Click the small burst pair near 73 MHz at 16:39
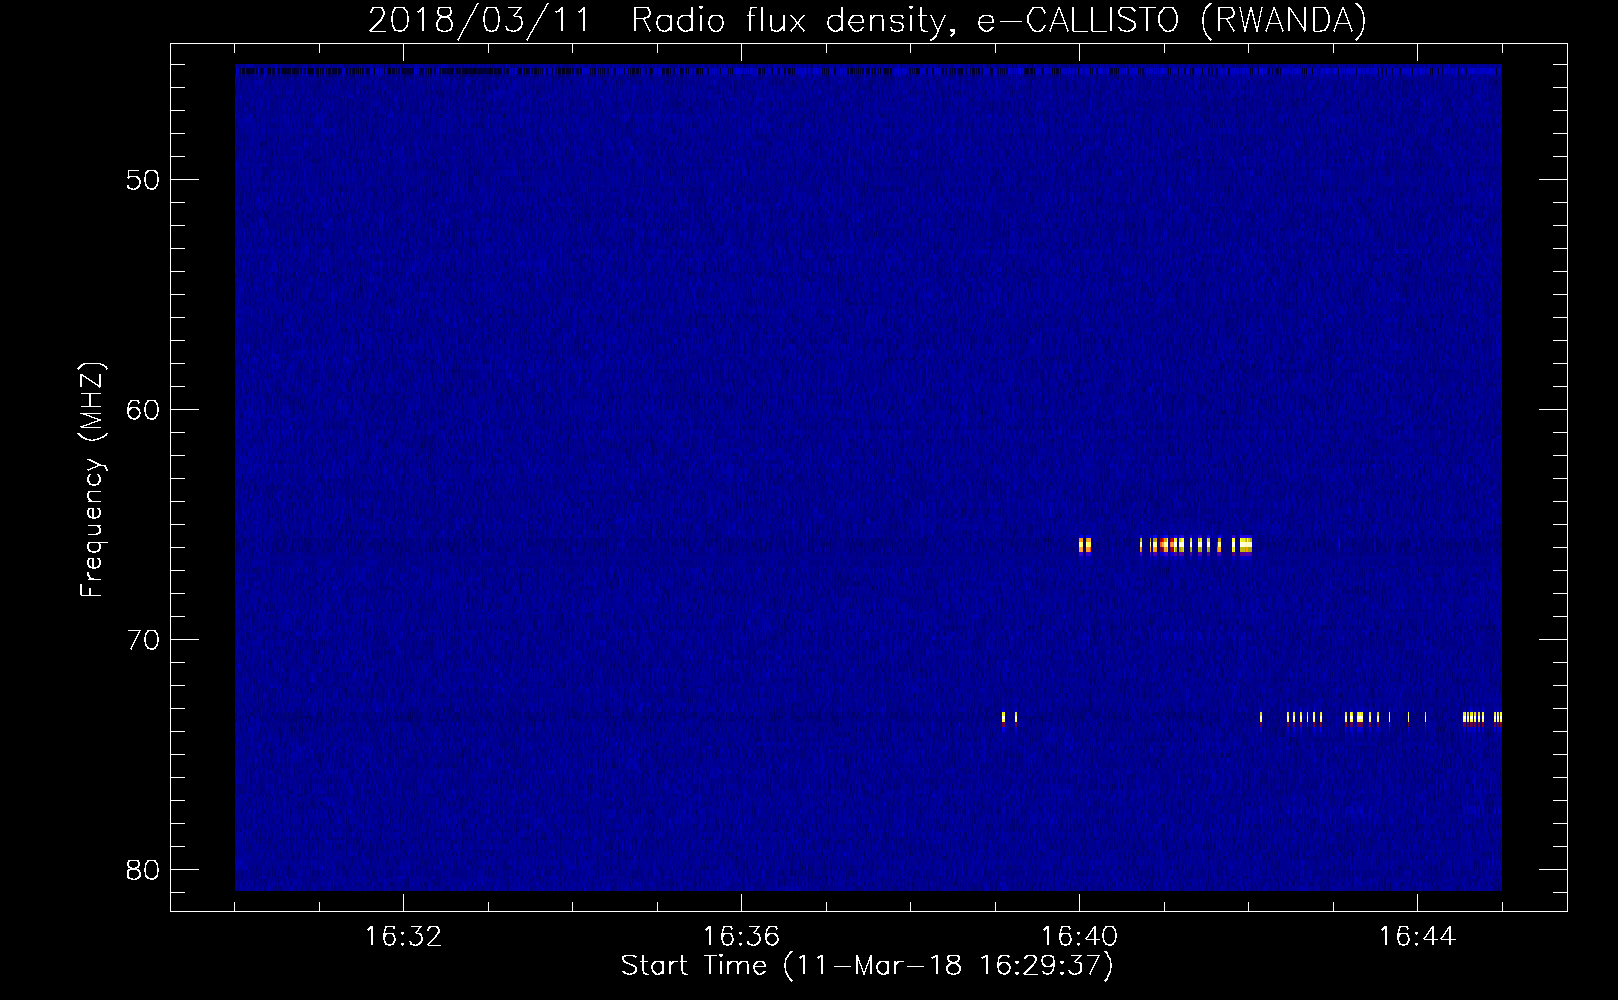The height and width of the screenshot is (1000, 1618). pos(1009,717)
